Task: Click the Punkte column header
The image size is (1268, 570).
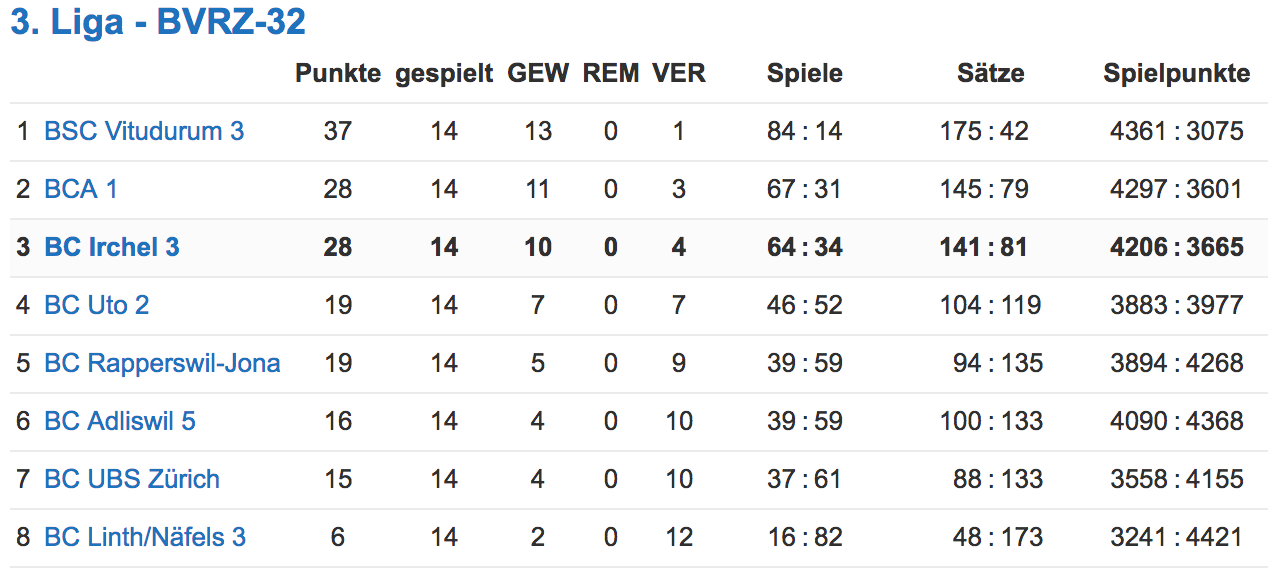Action: coord(338,73)
